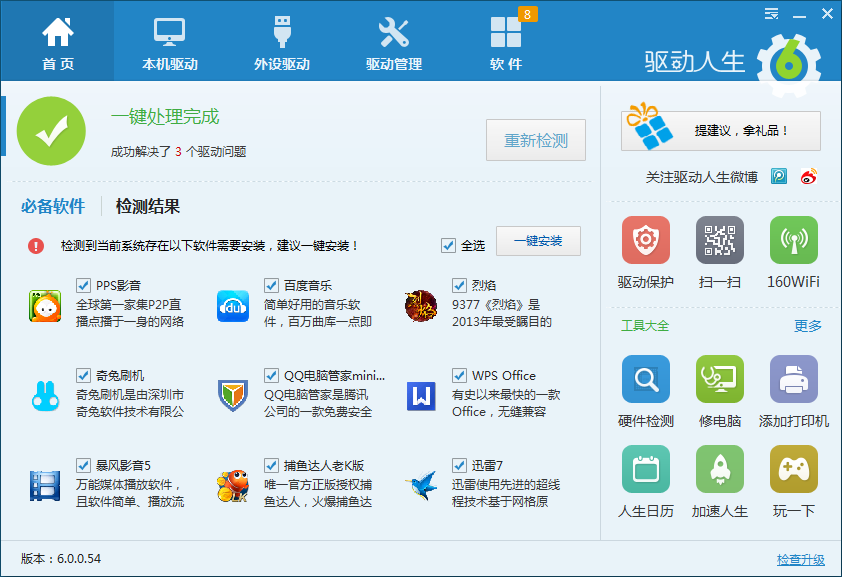Uncheck the 全选 select-all checkbox
This screenshot has height=577, width=842.
[x=448, y=246]
